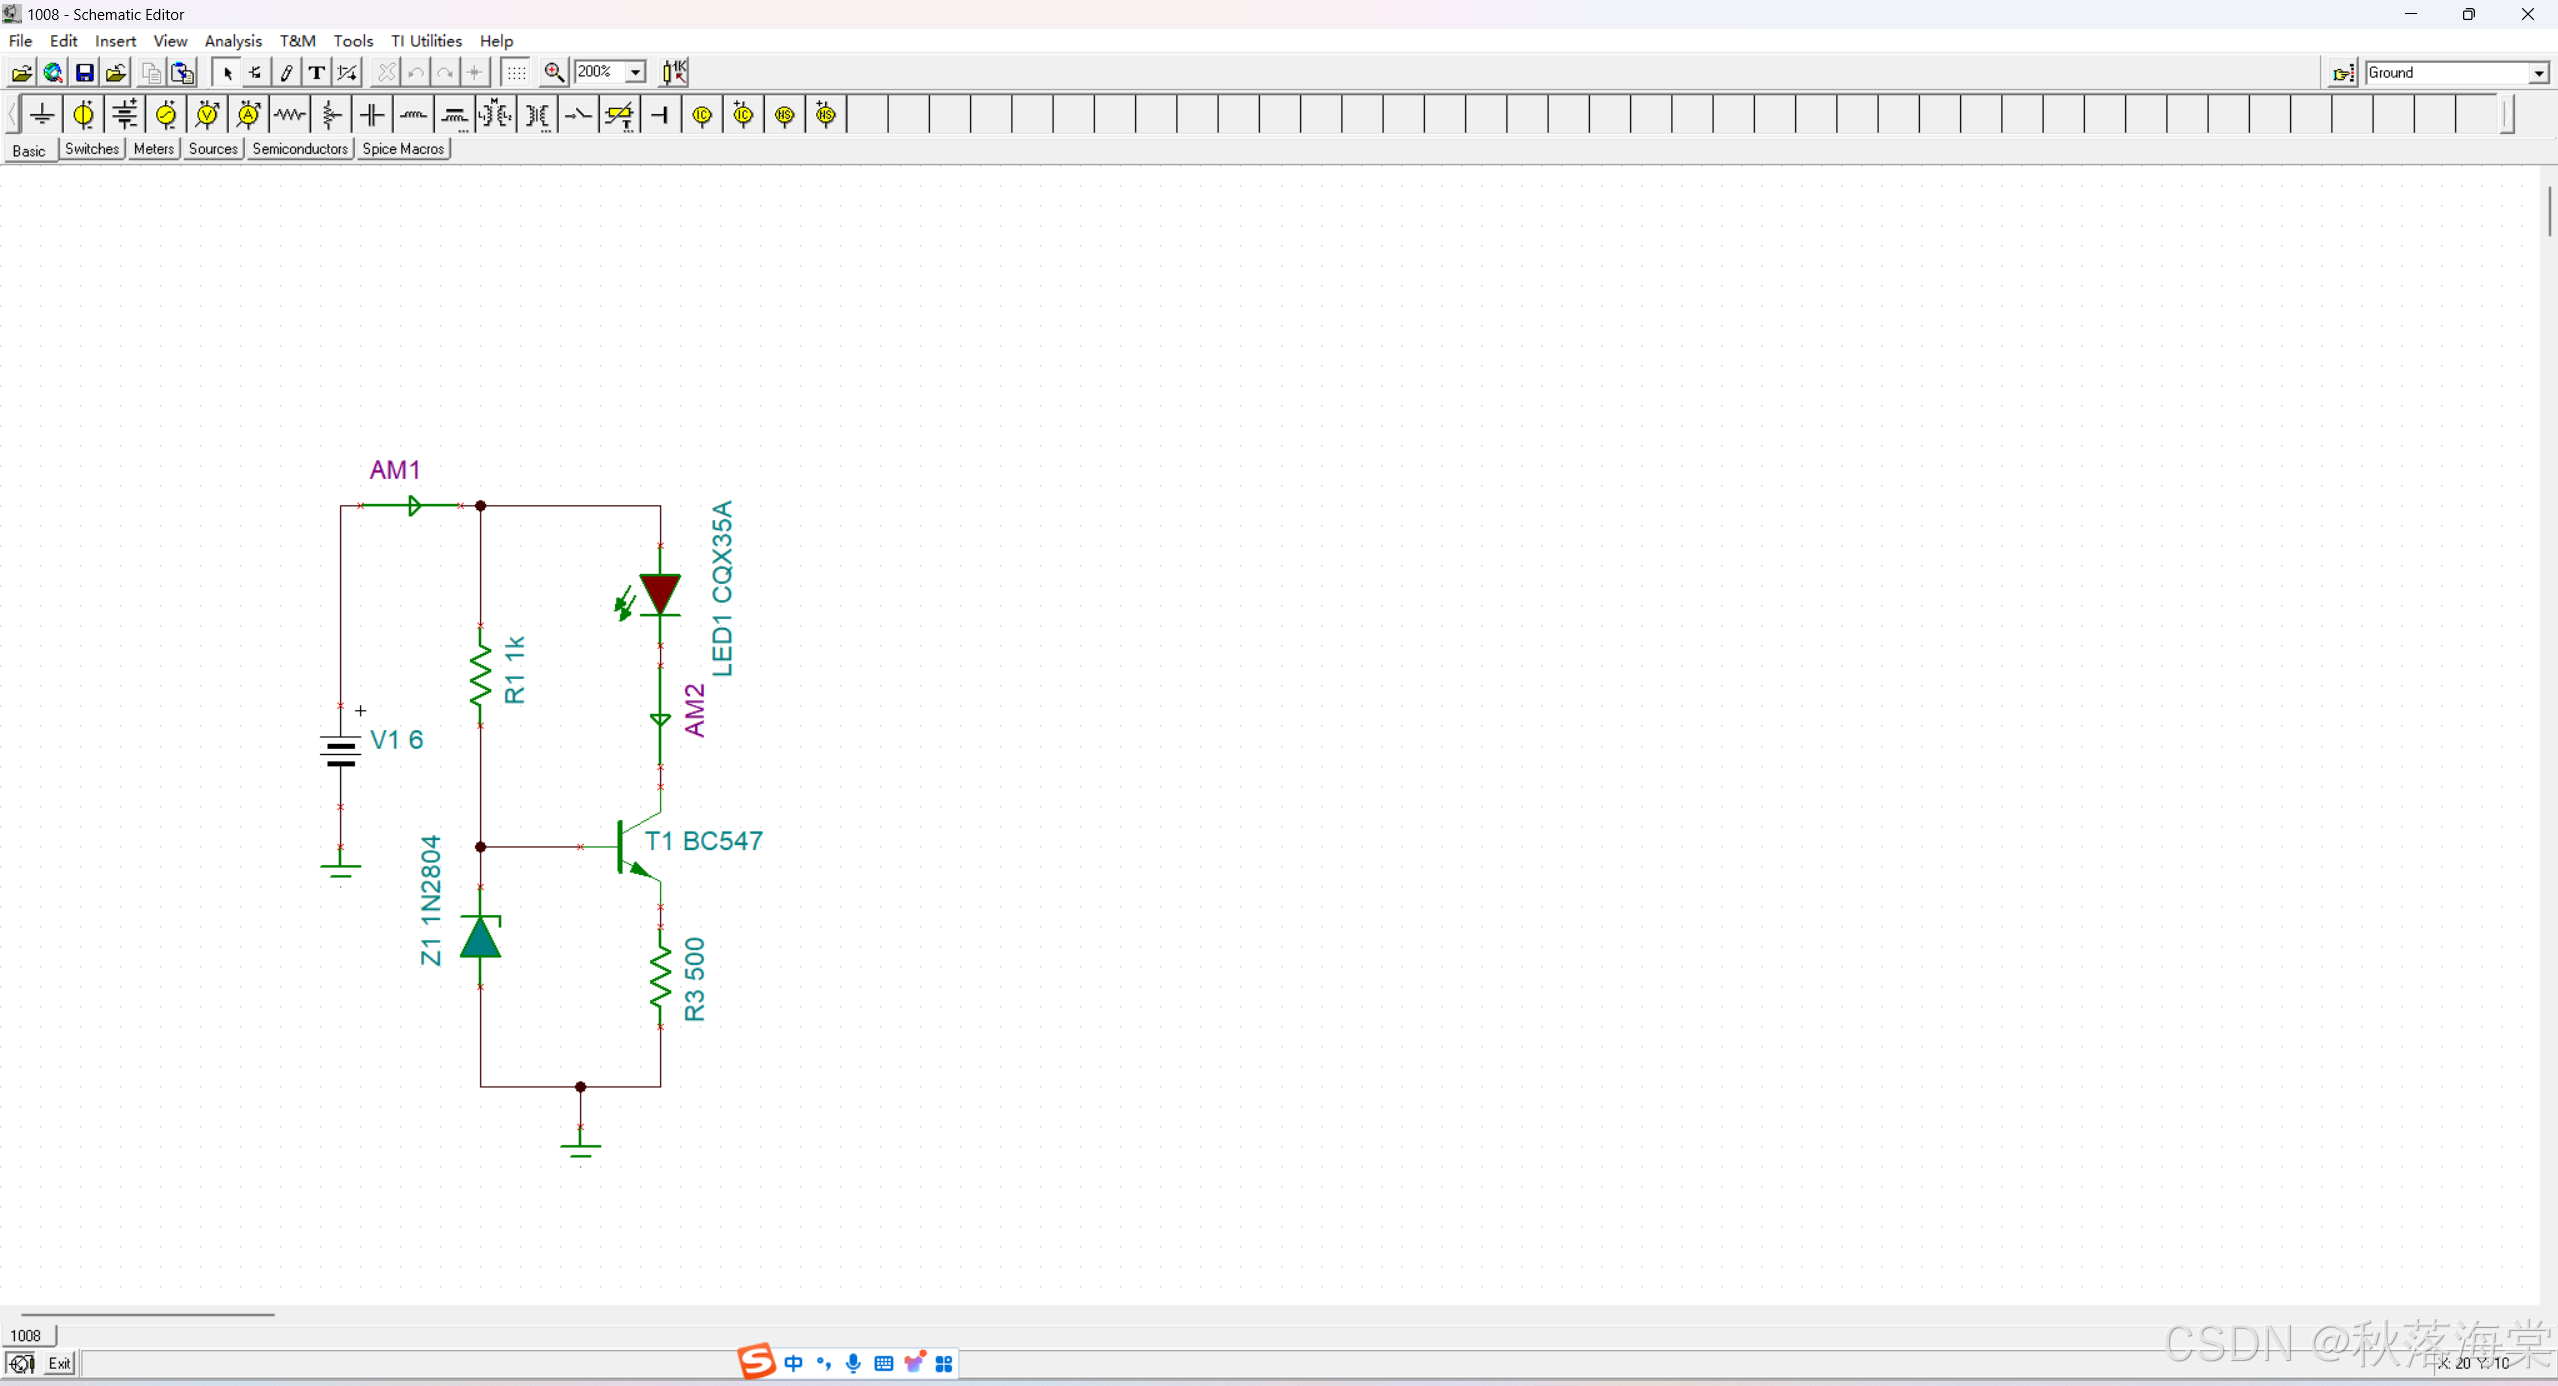Open the Analysis menu
Screen dimensions: 2558x1386
tap(232, 41)
